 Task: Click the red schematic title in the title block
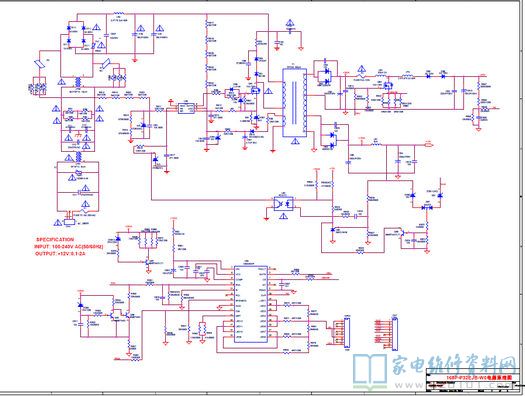(479, 377)
